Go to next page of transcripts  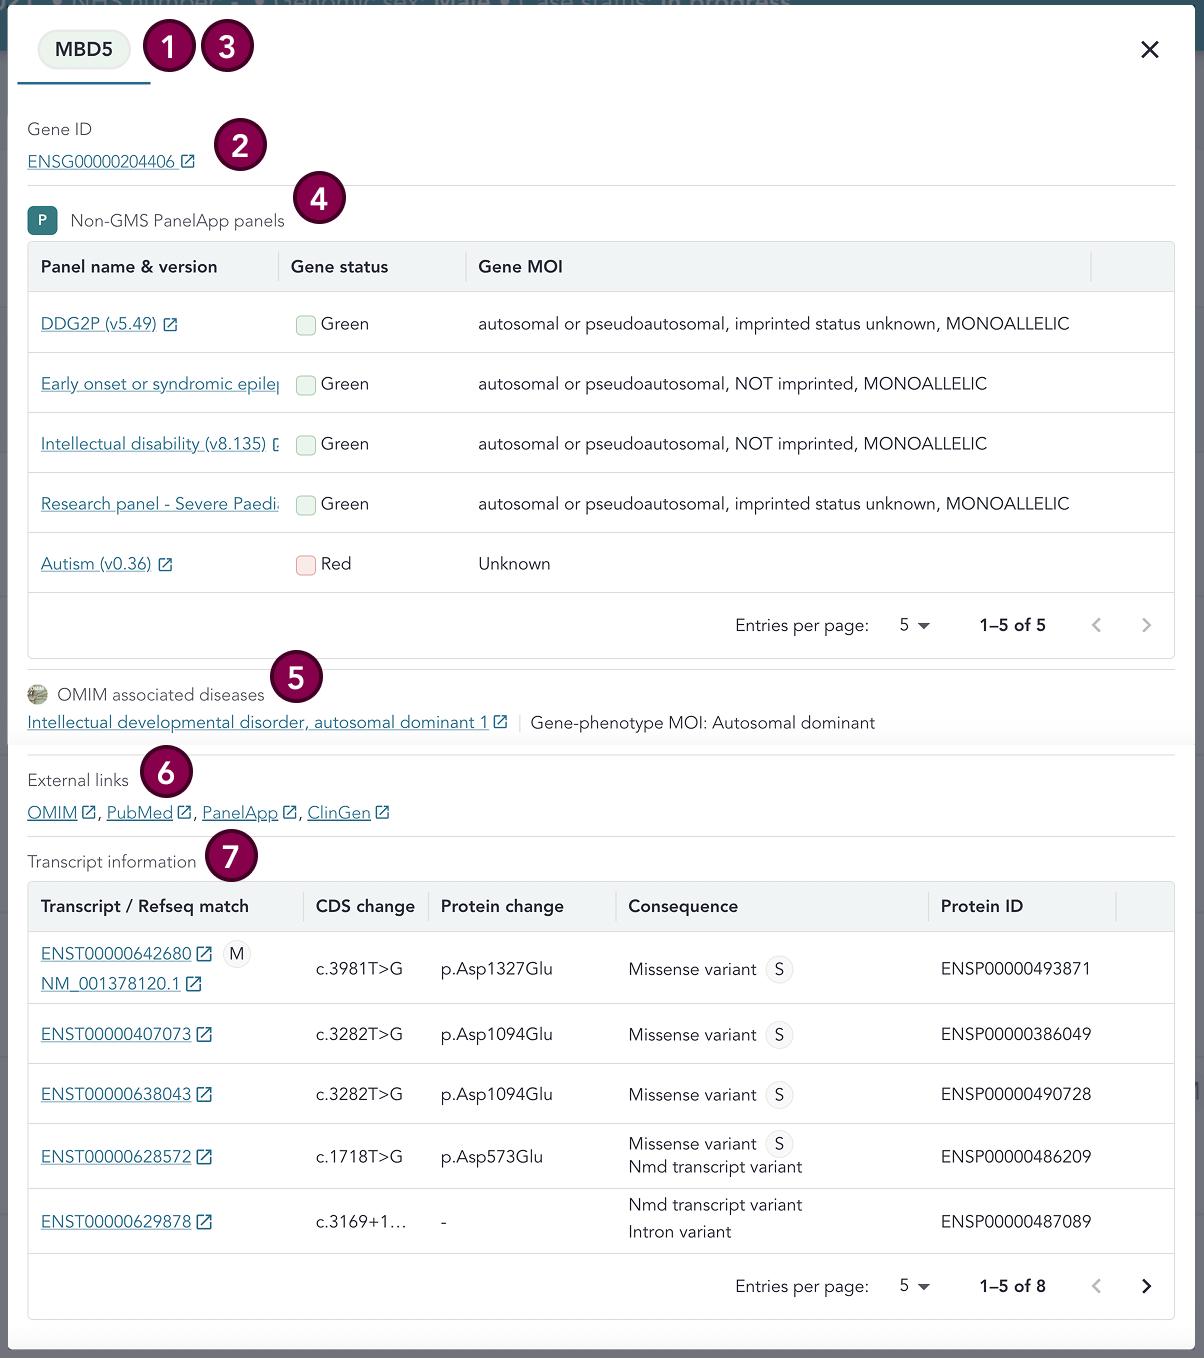tap(1146, 1286)
